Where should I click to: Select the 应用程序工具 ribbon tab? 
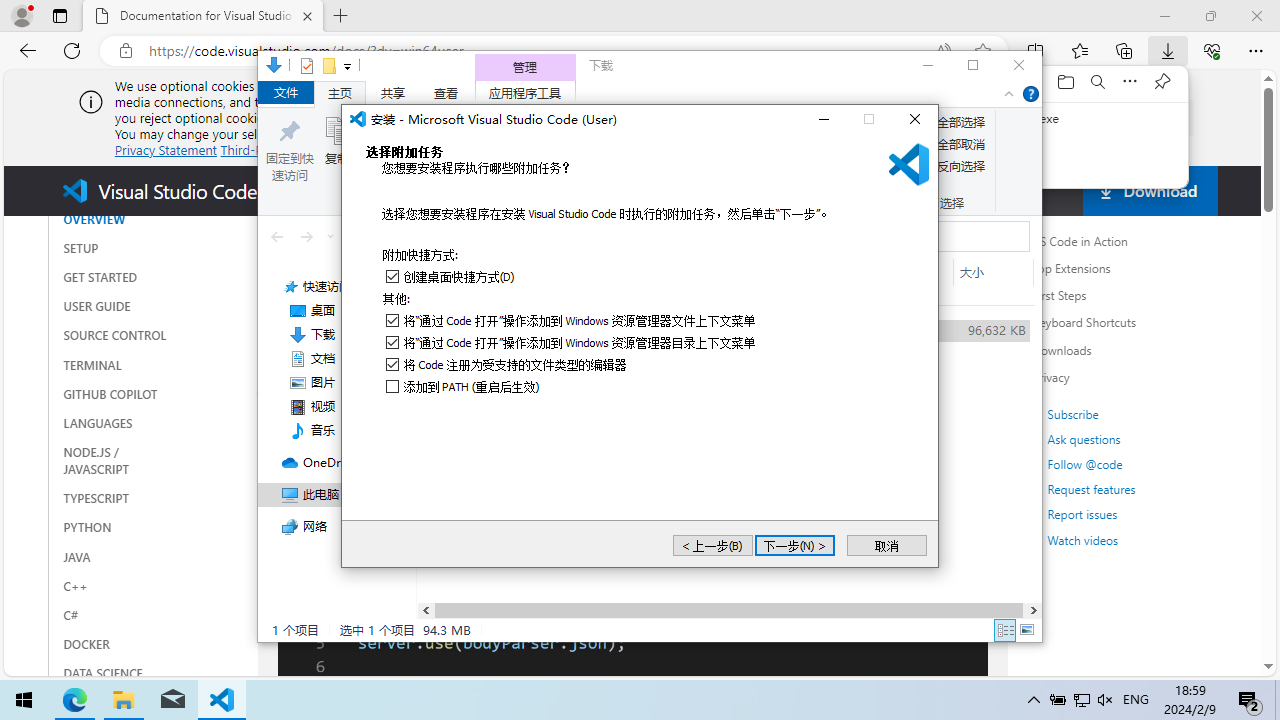coord(525,93)
